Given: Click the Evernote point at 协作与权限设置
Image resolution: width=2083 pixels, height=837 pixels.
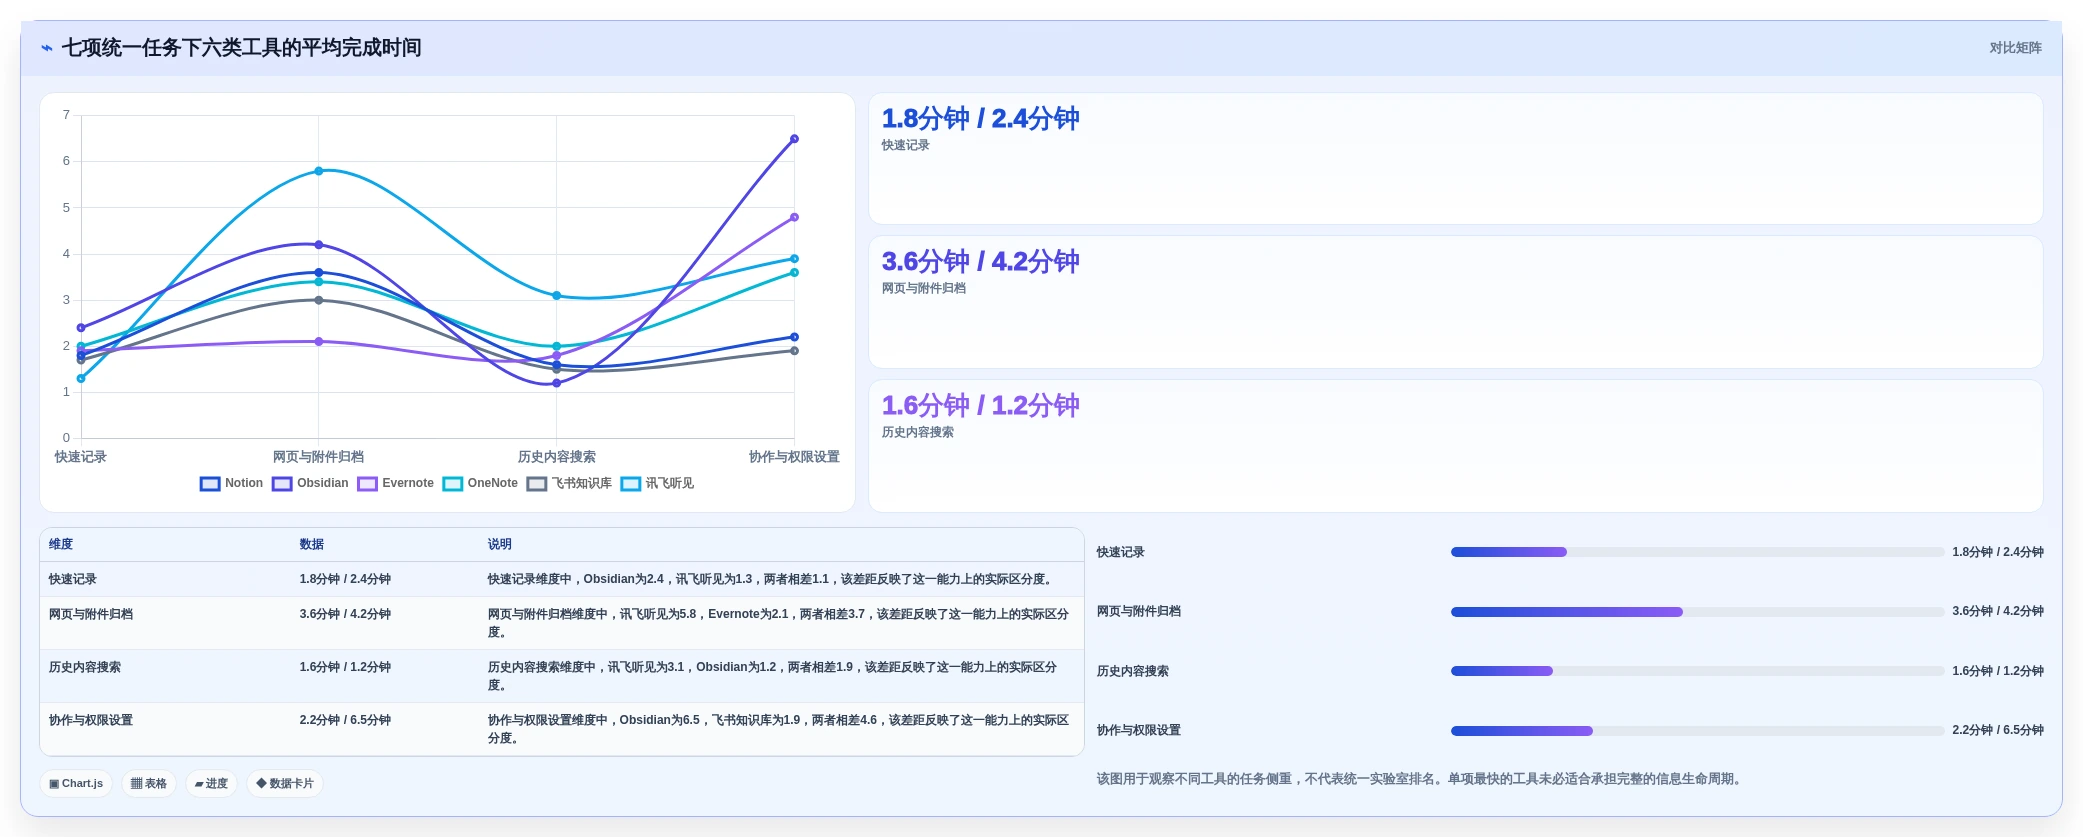Looking at the screenshot, I should pyautogui.click(x=794, y=217).
